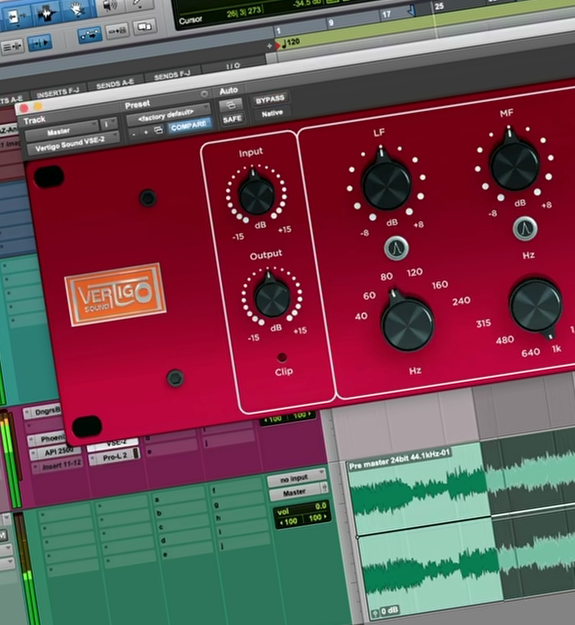This screenshot has width=575, height=625.
Task: Open the Vertigo Sound VSE-2 plugin selector
Action: tap(73, 143)
